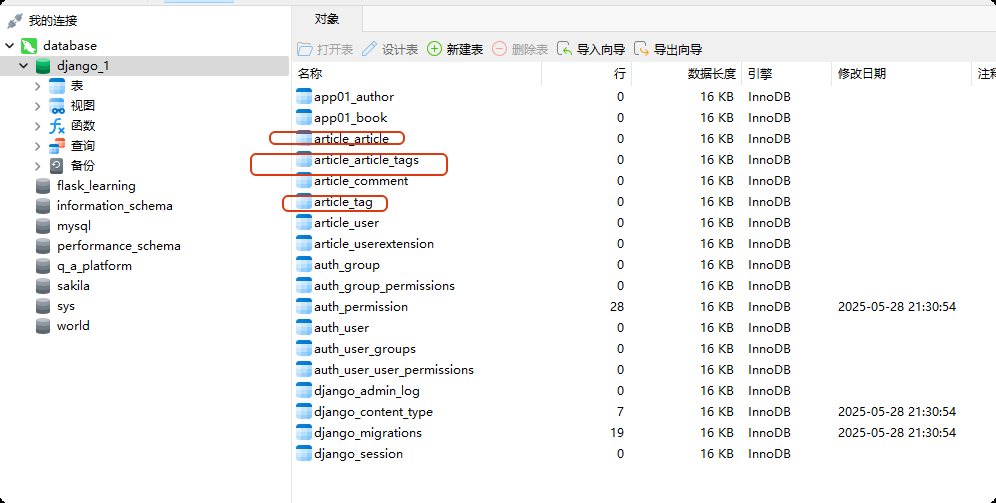Sort by the 名称 column header
Screen dimensions: 996x503
click(417, 74)
